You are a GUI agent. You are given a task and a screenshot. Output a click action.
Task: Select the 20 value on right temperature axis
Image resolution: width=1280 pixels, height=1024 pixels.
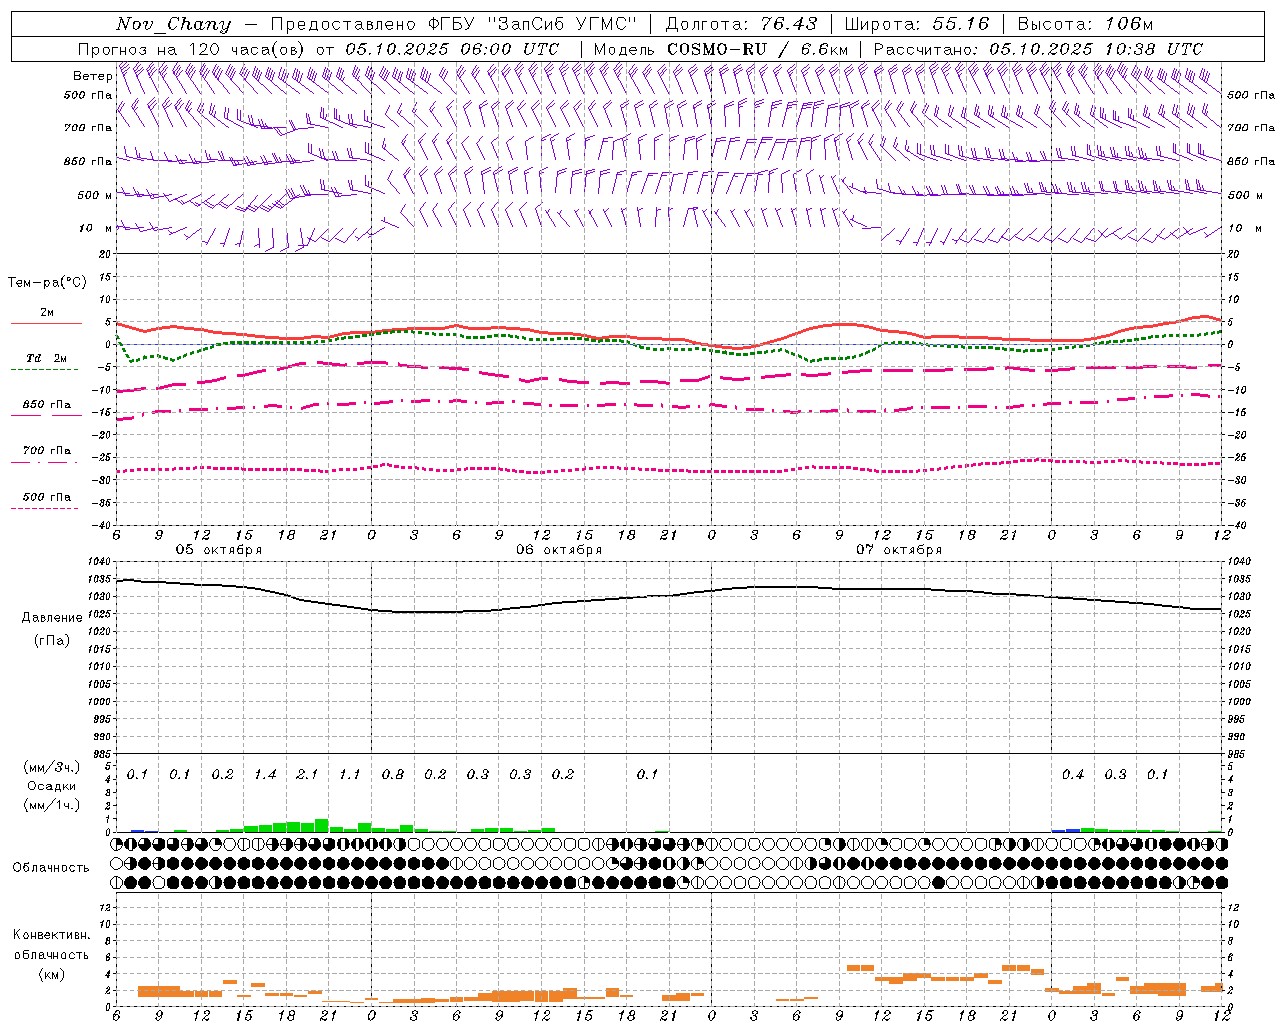click(x=1233, y=255)
